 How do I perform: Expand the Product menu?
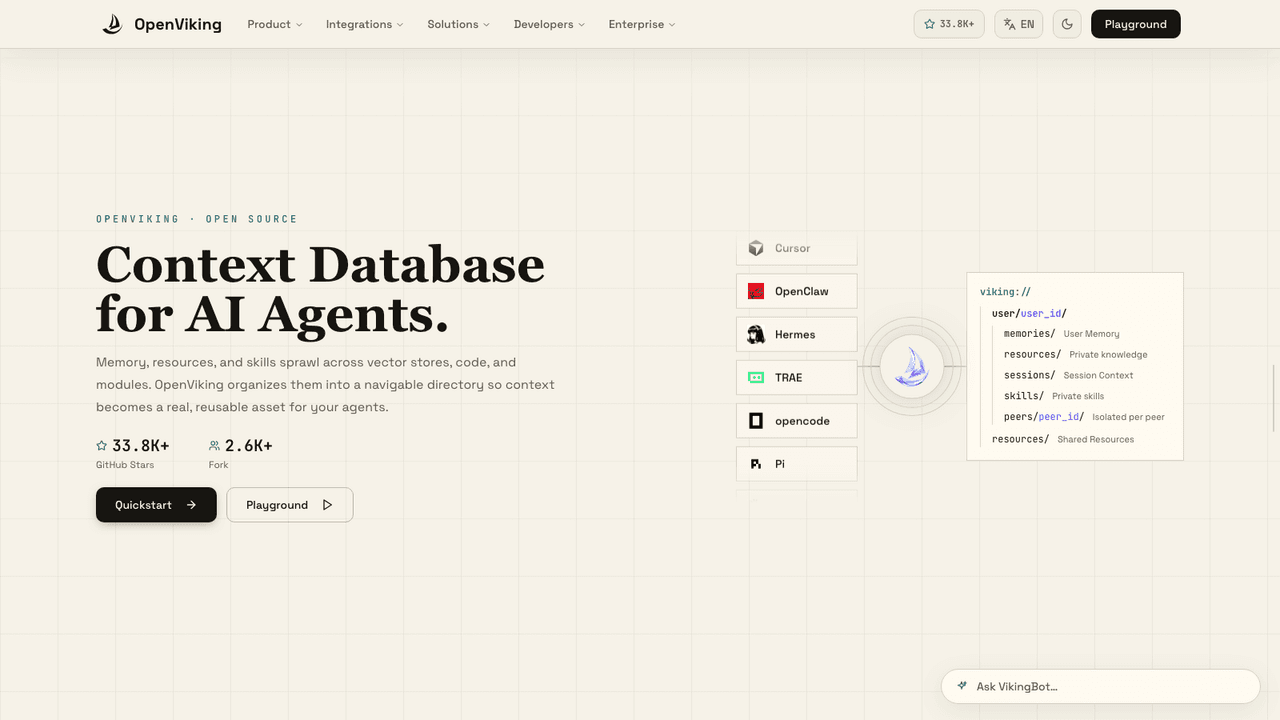click(275, 24)
